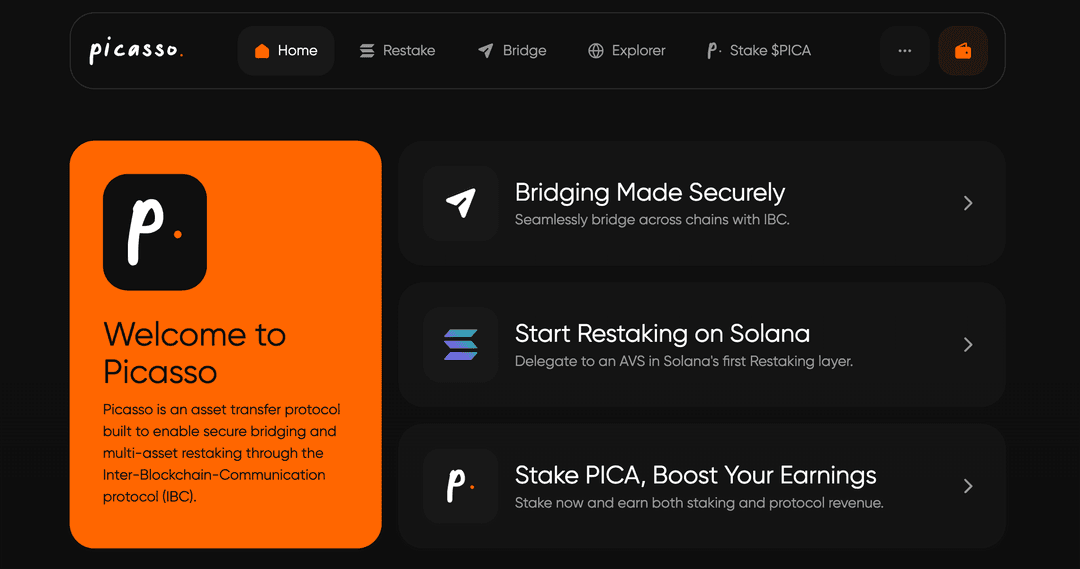
Task: Click the stacked-bars icon beside Restake
Action: (367, 51)
